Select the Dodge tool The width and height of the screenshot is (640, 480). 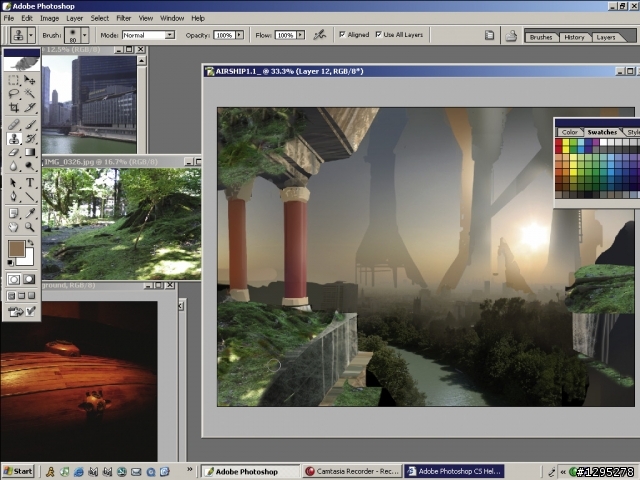pyautogui.click(x=29, y=166)
